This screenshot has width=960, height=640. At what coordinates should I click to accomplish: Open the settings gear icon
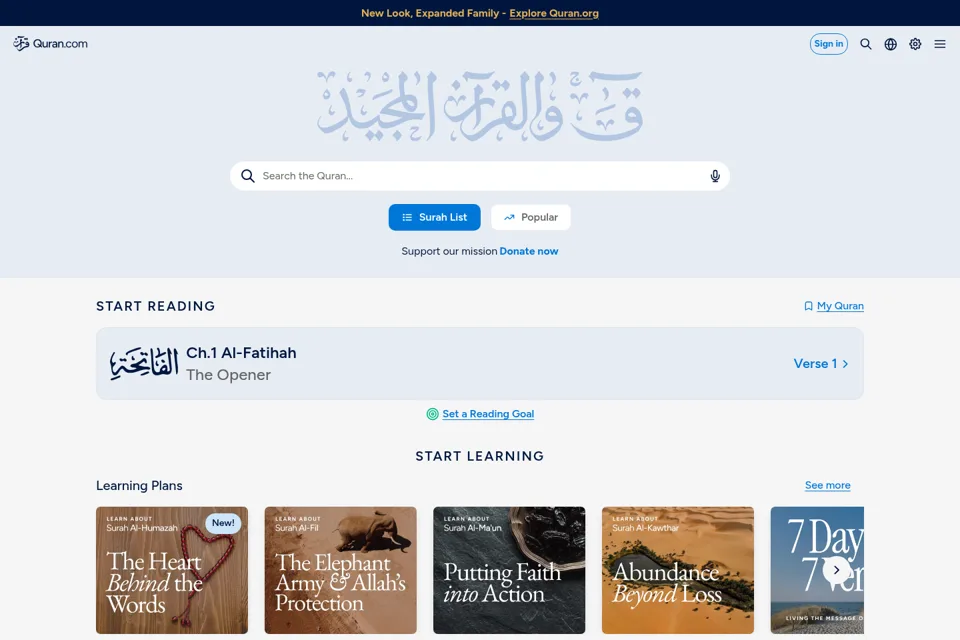(915, 44)
